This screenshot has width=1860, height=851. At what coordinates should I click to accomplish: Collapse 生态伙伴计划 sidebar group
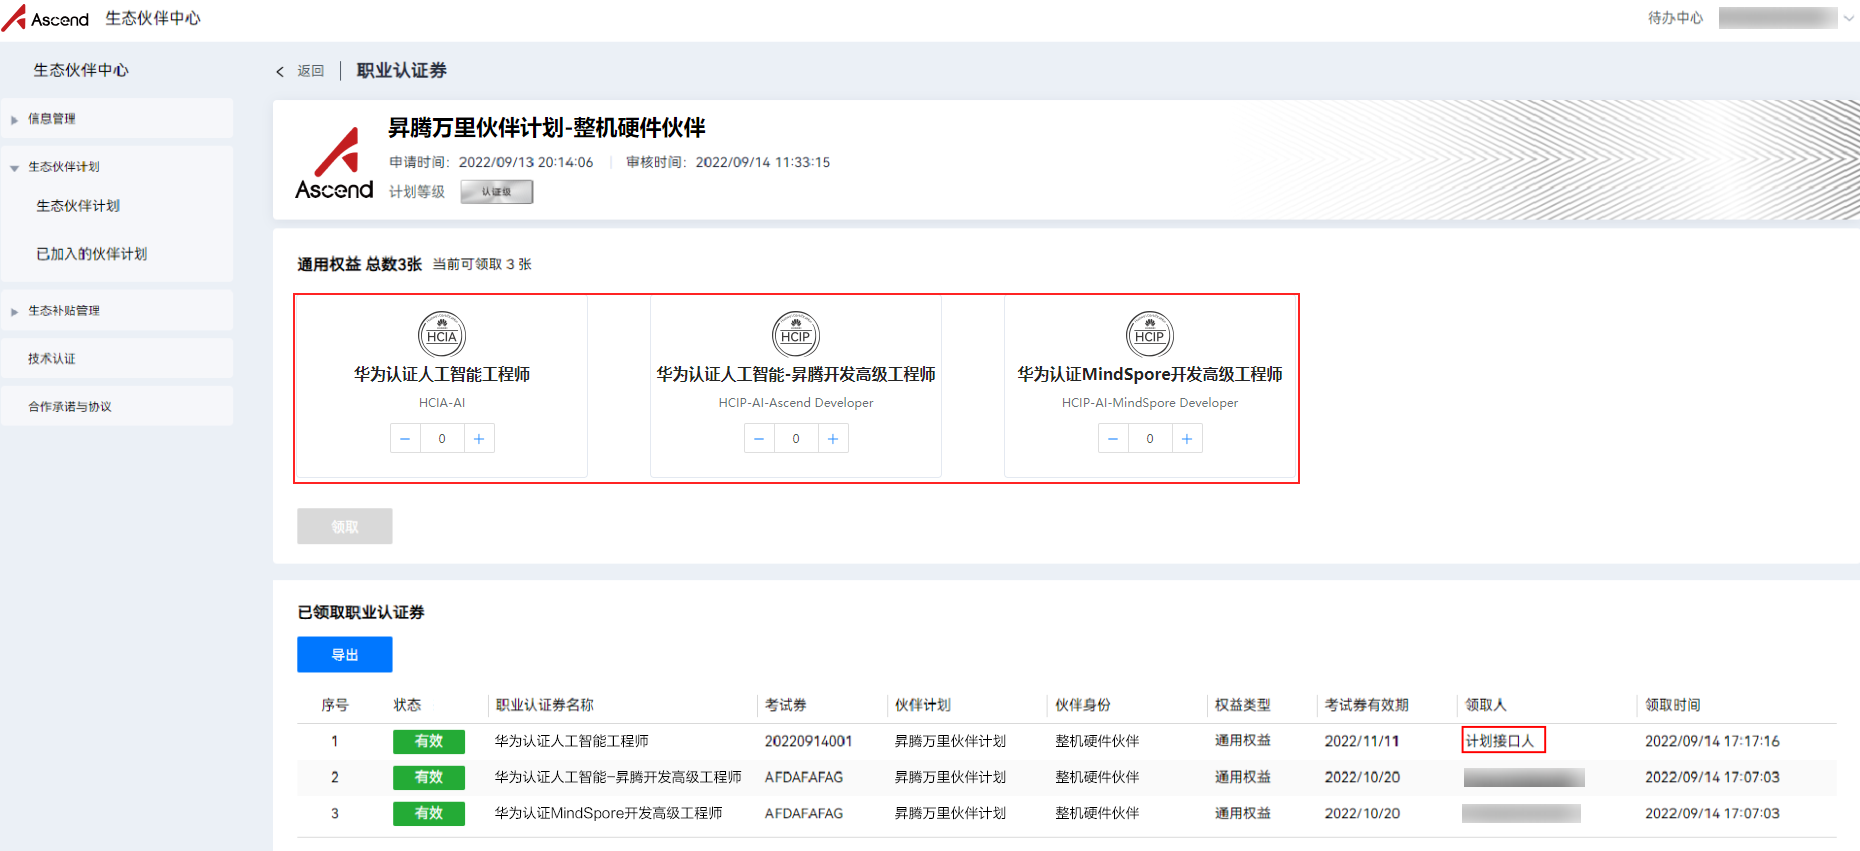pos(117,166)
